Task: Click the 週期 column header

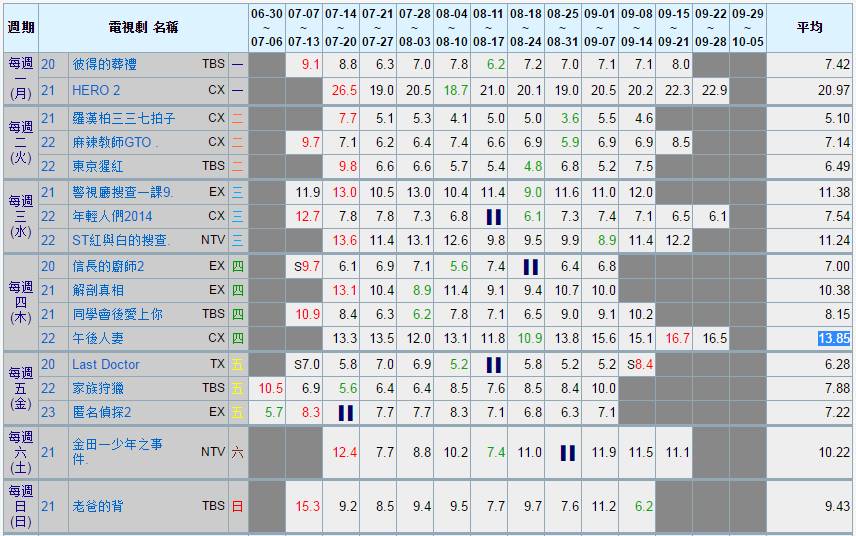Action: [21, 27]
